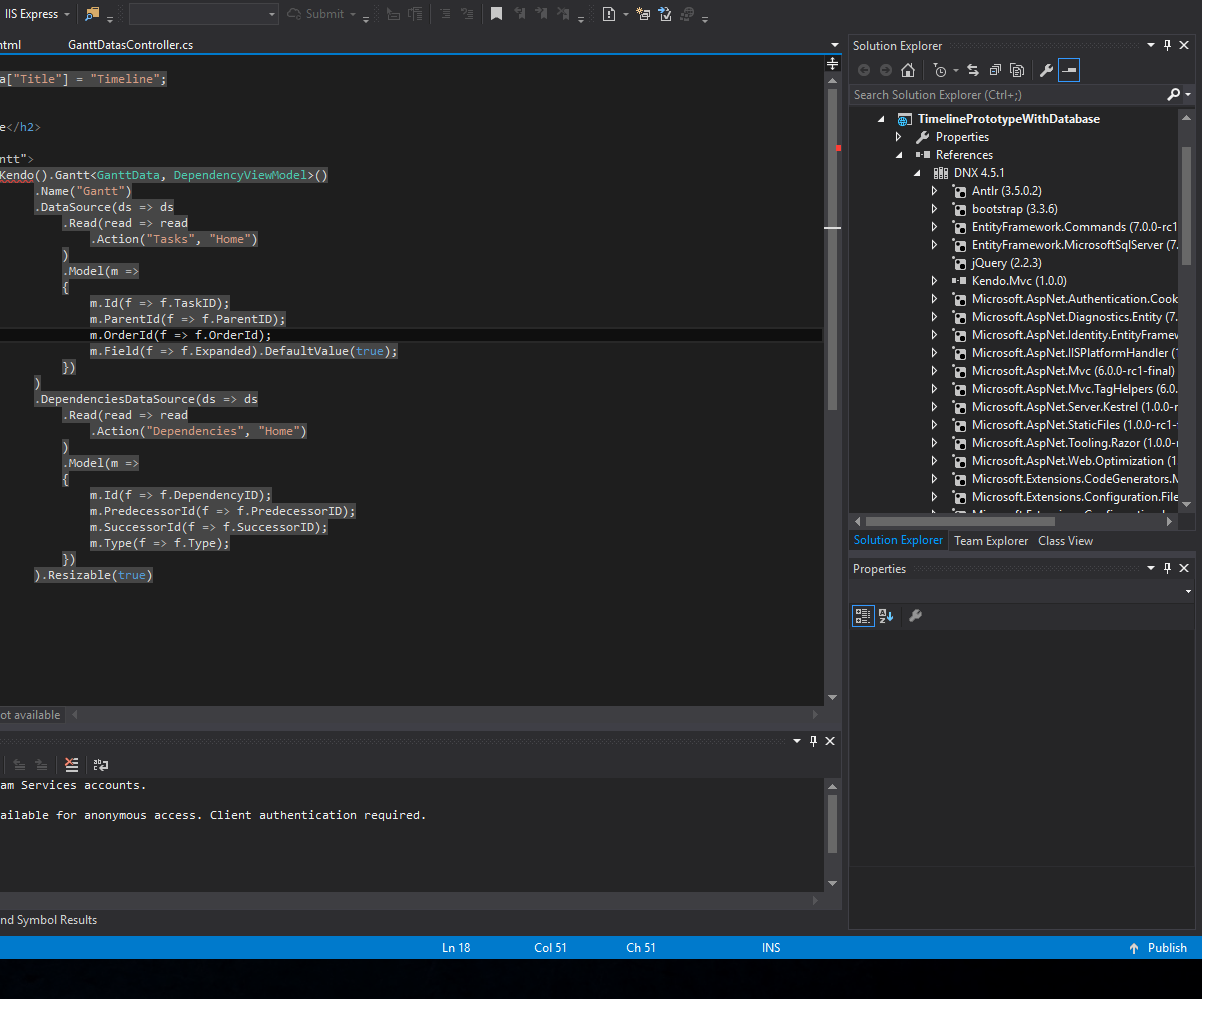Click the Pending Changes Filter clock icon
1210x1012 pixels.
(x=939, y=70)
